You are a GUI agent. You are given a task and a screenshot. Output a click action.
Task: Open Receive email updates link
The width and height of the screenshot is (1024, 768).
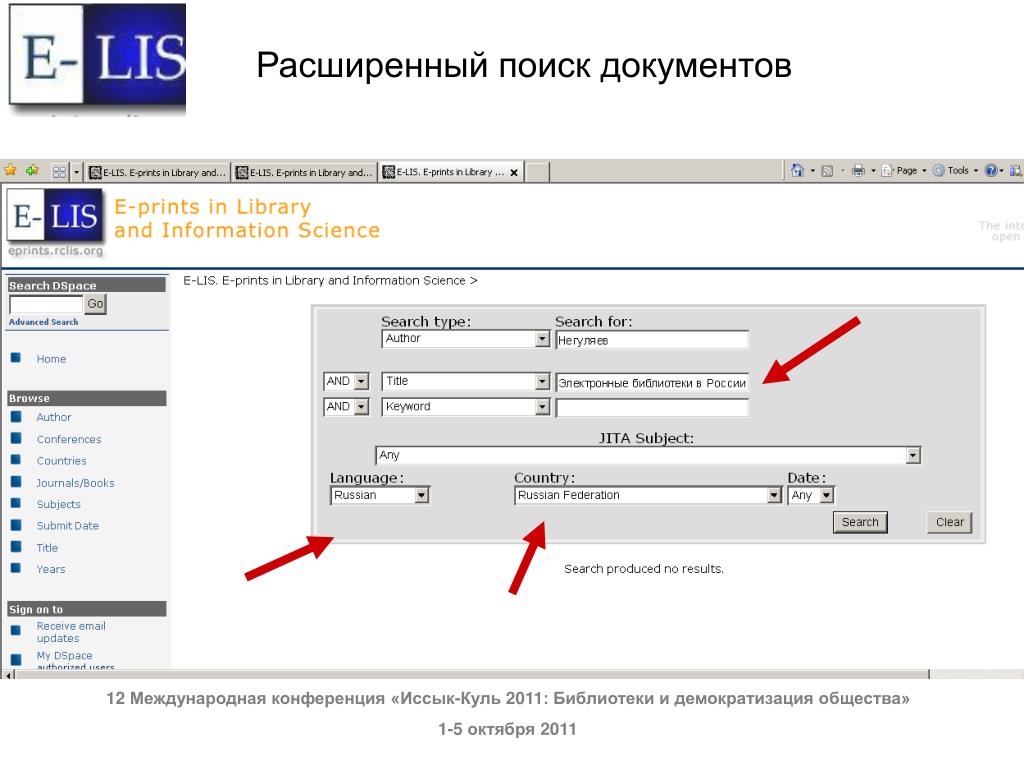tap(71, 632)
